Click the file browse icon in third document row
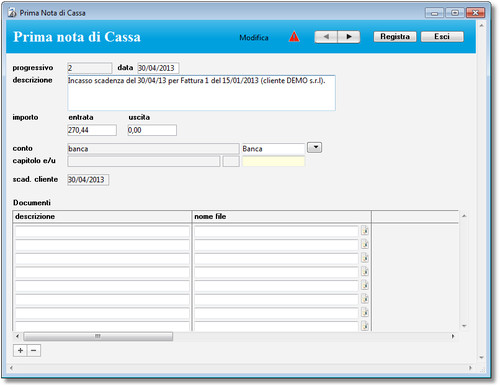Viewport: 500px width, 387px height. point(365,258)
